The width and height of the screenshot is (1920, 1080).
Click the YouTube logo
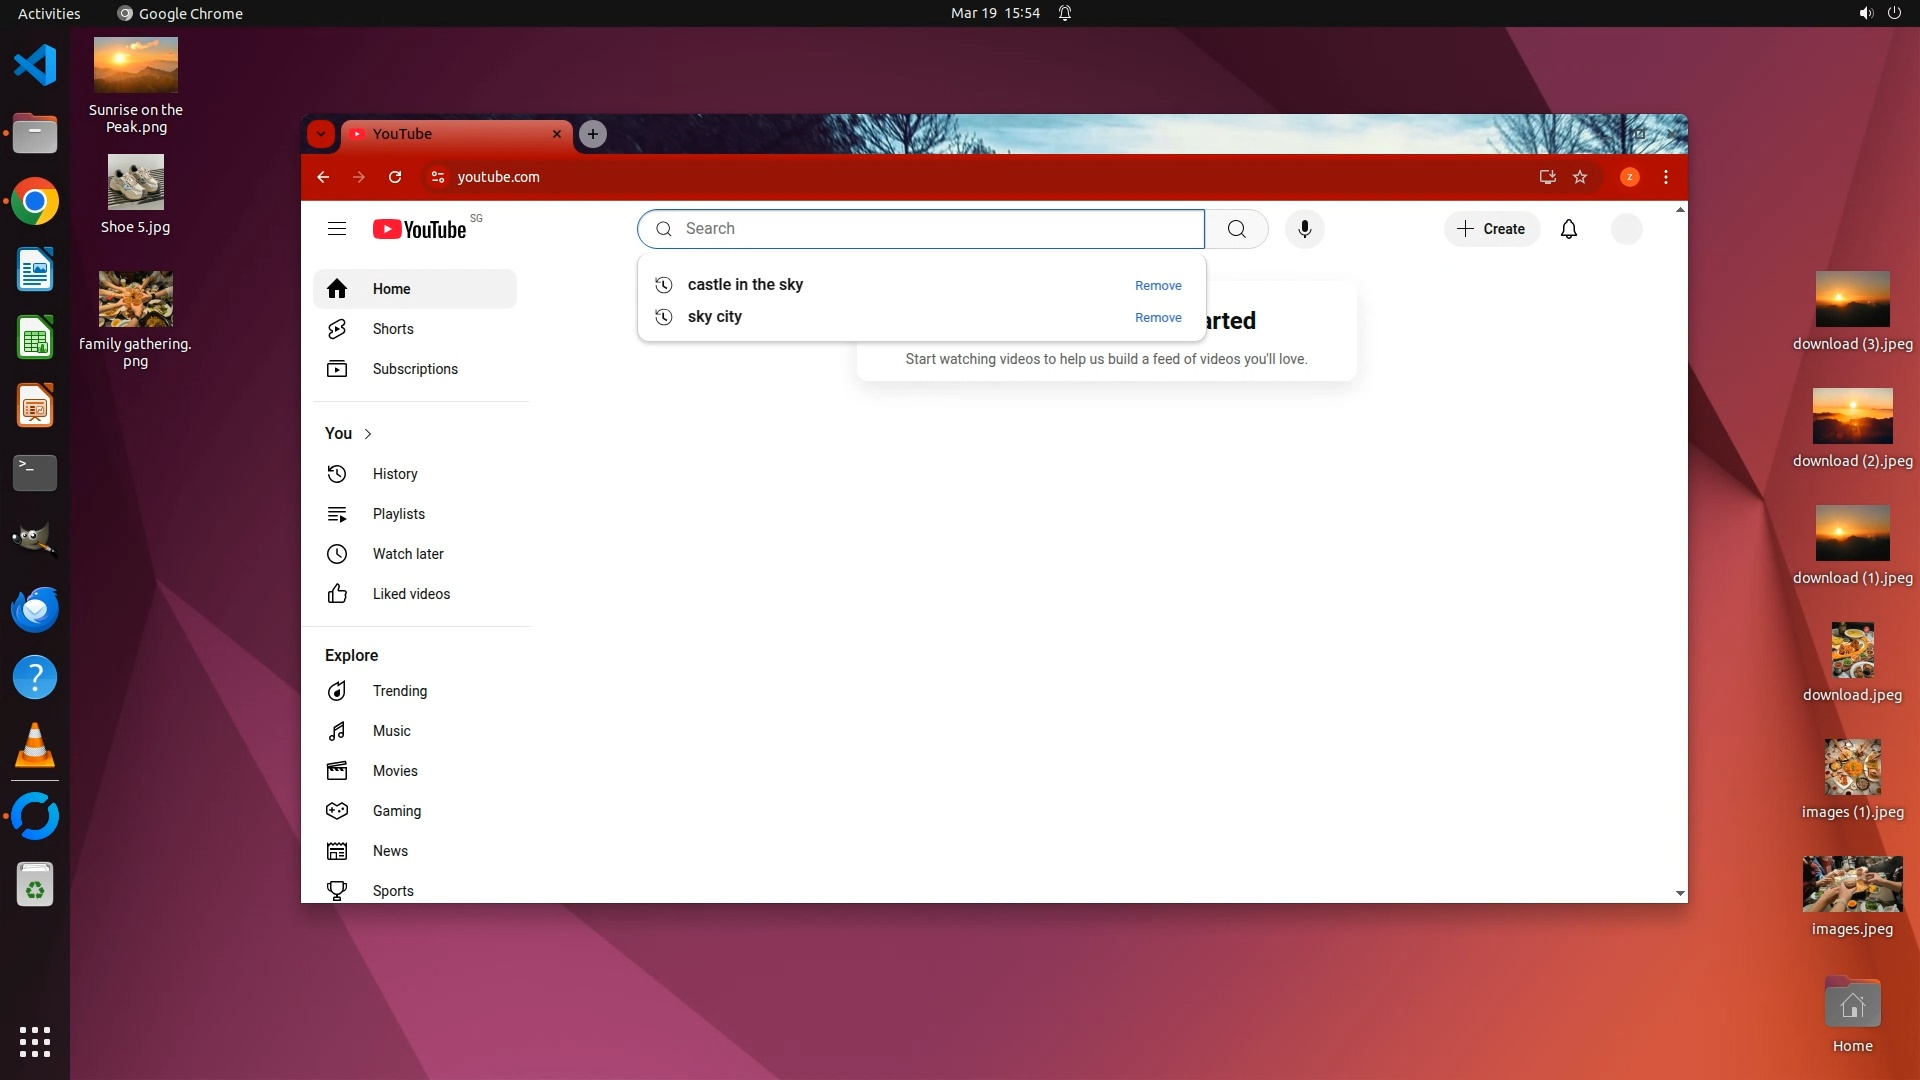[x=420, y=229]
